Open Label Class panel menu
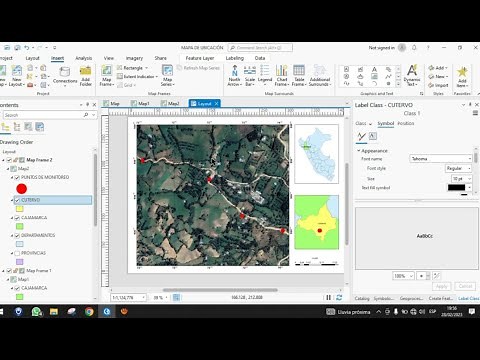480x360 pixels. tap(475, 113)
